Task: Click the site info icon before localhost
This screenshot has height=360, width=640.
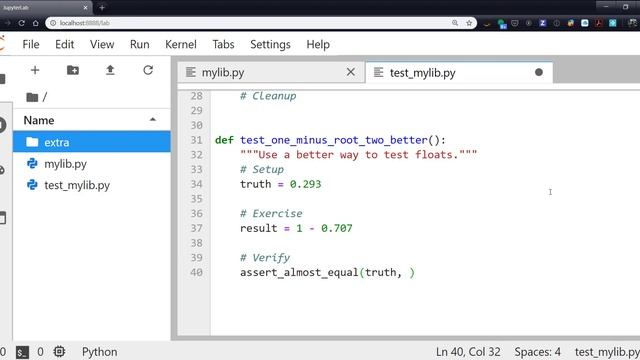Action: pyautogui.click(x=53, y=23)
